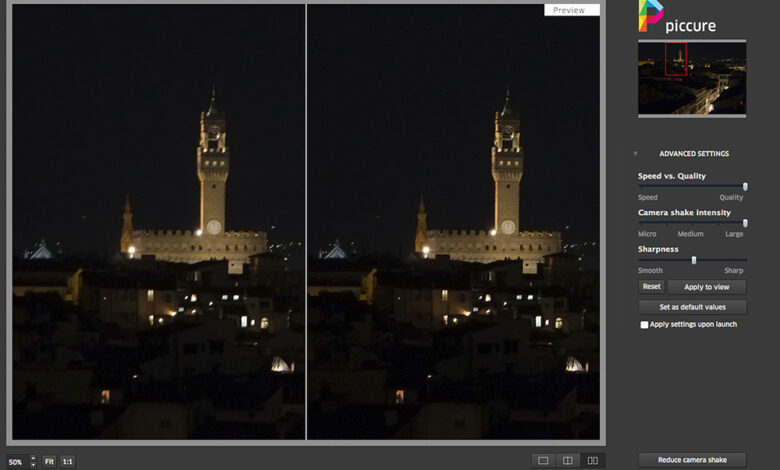This screenshot has height=470, width=780.
Task: Click the Sharpness slider handle
Action: pos(693,260)
